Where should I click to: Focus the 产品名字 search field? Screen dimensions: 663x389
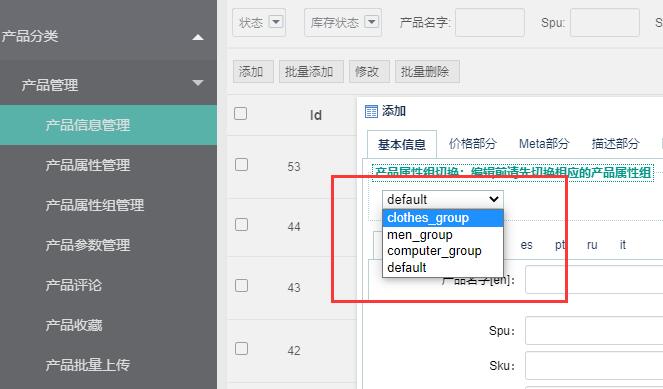tap(490, 22)
